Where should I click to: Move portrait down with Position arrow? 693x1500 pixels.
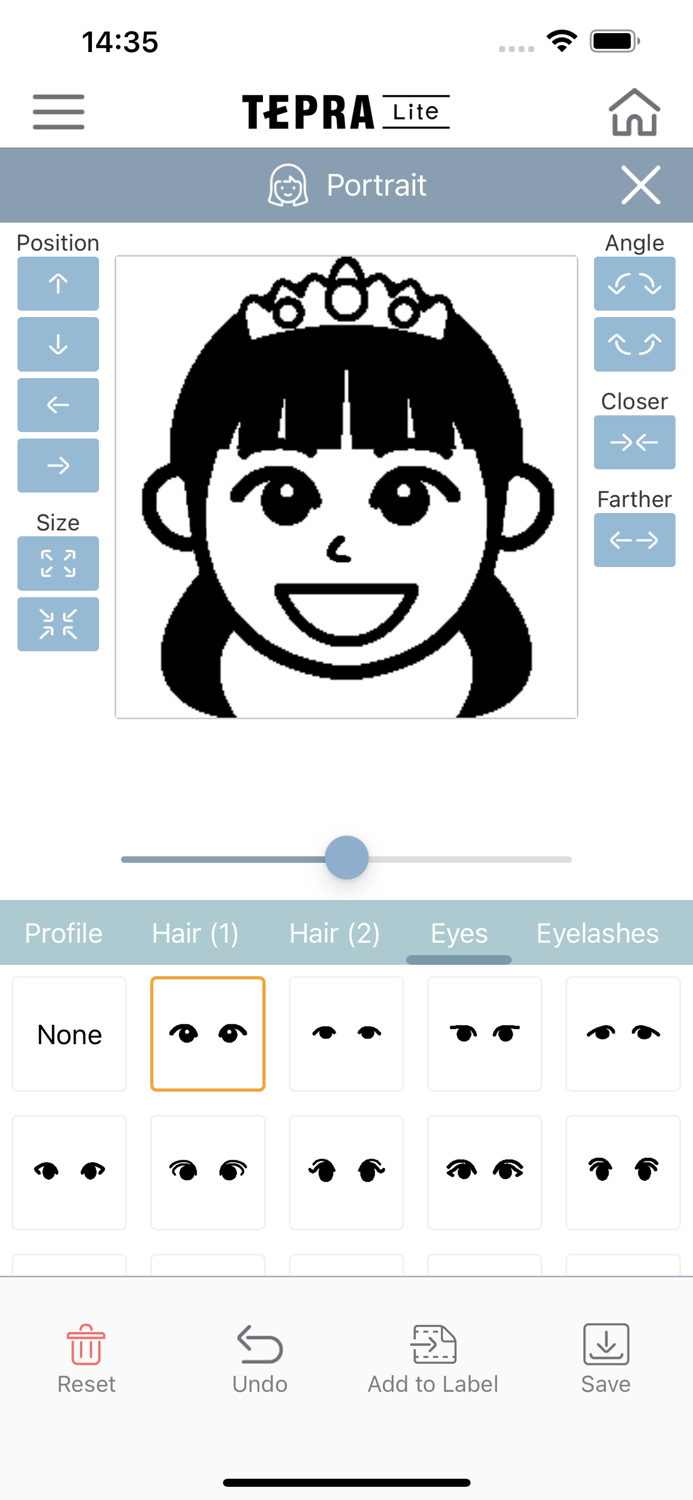[58, 345]
